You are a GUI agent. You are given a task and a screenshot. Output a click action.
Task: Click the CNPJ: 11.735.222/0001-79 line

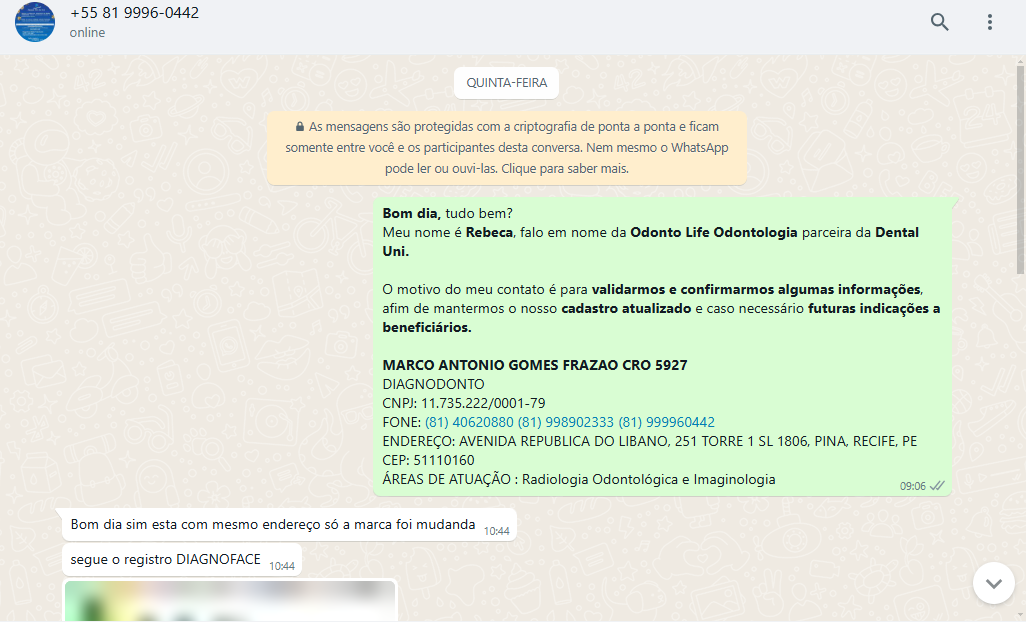(x=464, y=404)
